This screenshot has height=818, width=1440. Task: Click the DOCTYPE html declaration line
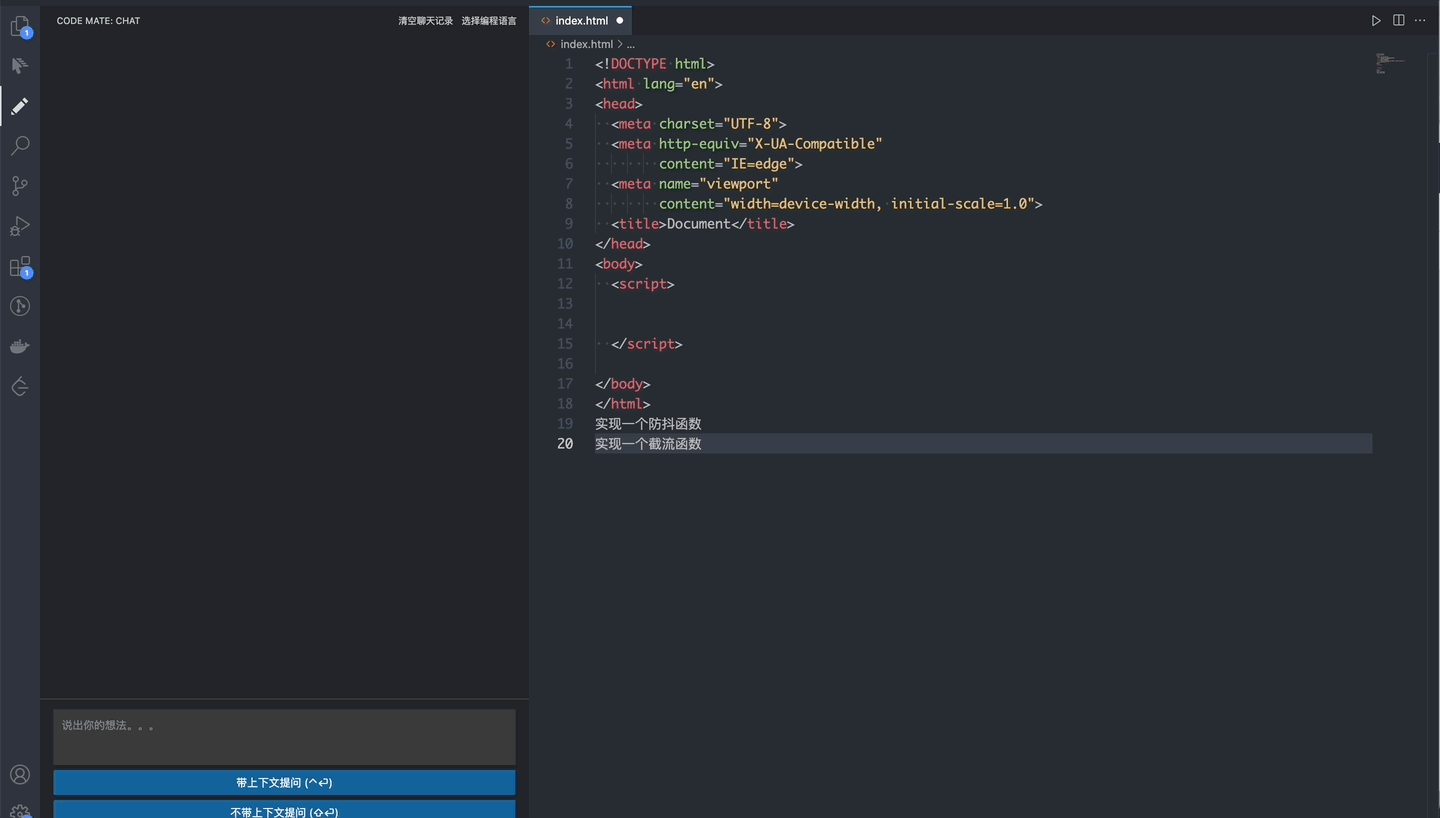(654, 64)
